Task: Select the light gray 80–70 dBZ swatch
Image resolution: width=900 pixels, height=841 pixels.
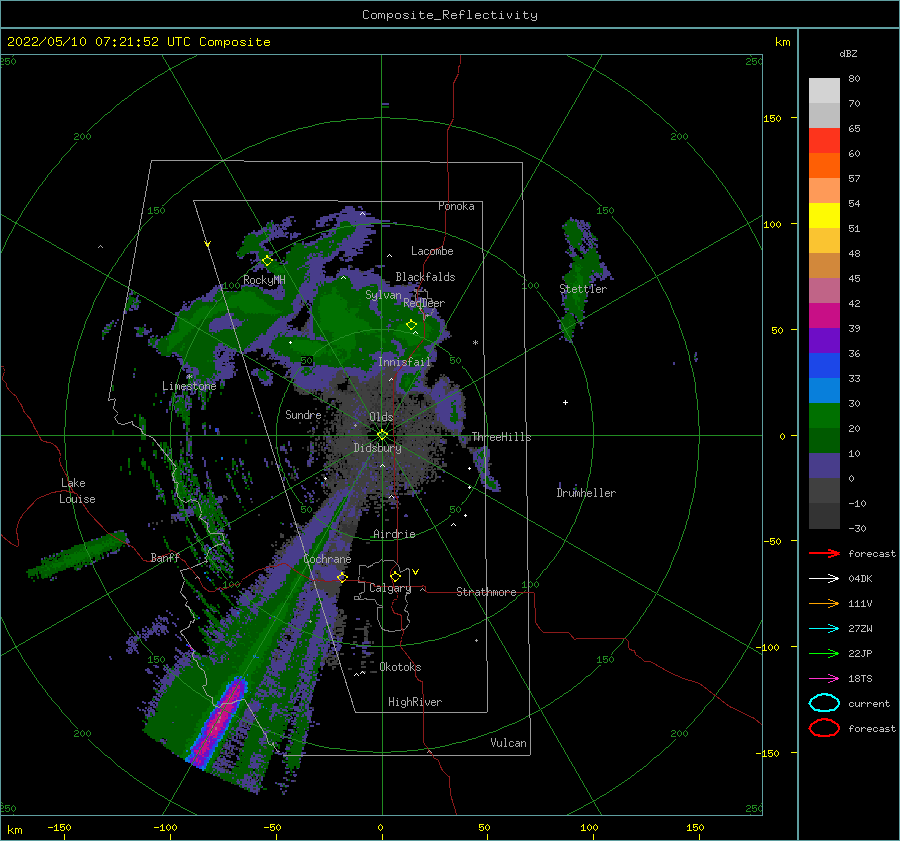Action: point(824,91)
